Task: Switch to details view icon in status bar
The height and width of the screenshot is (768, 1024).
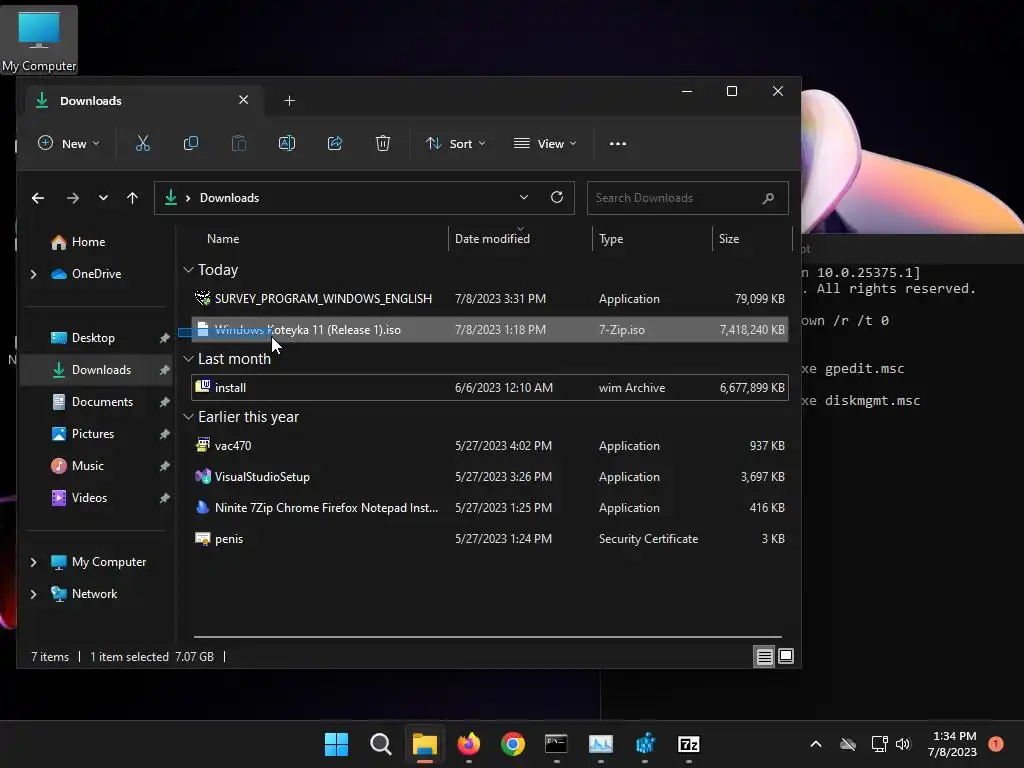Action: (x=764, y=656)
